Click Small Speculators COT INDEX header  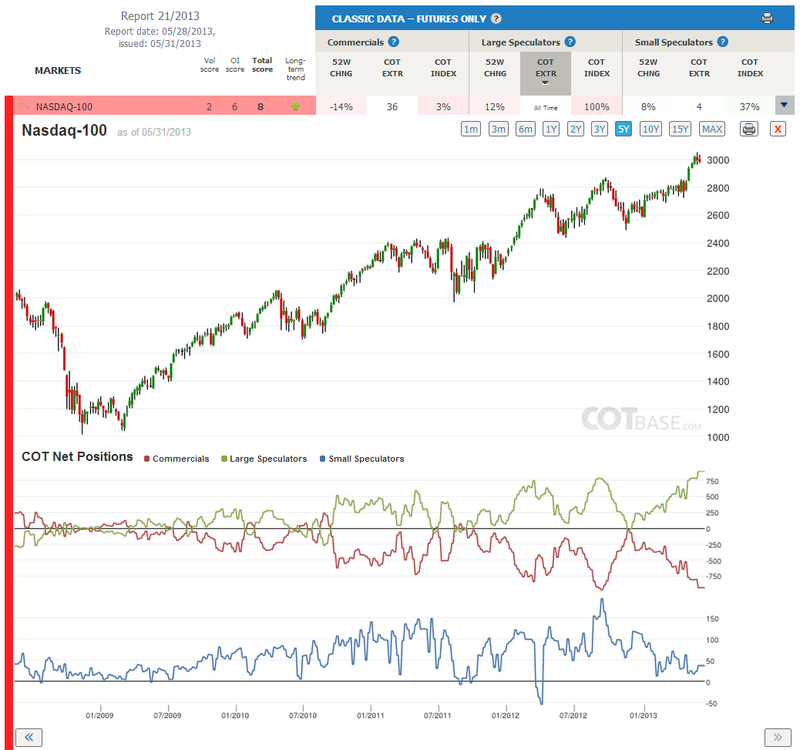750,68
